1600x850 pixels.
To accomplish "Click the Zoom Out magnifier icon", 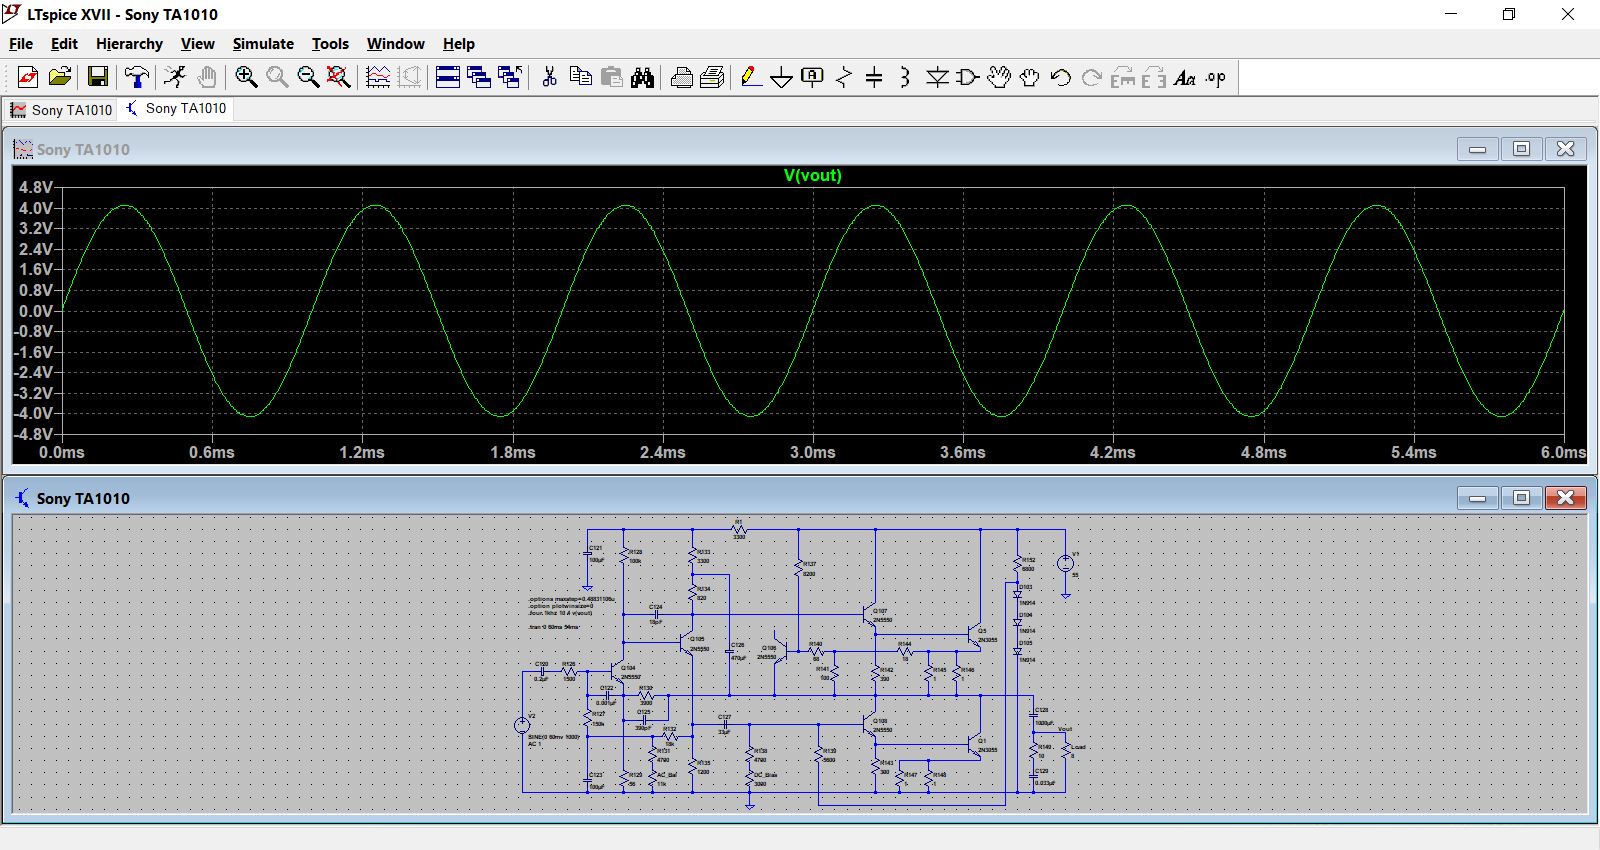I will [x=308, y=77].
